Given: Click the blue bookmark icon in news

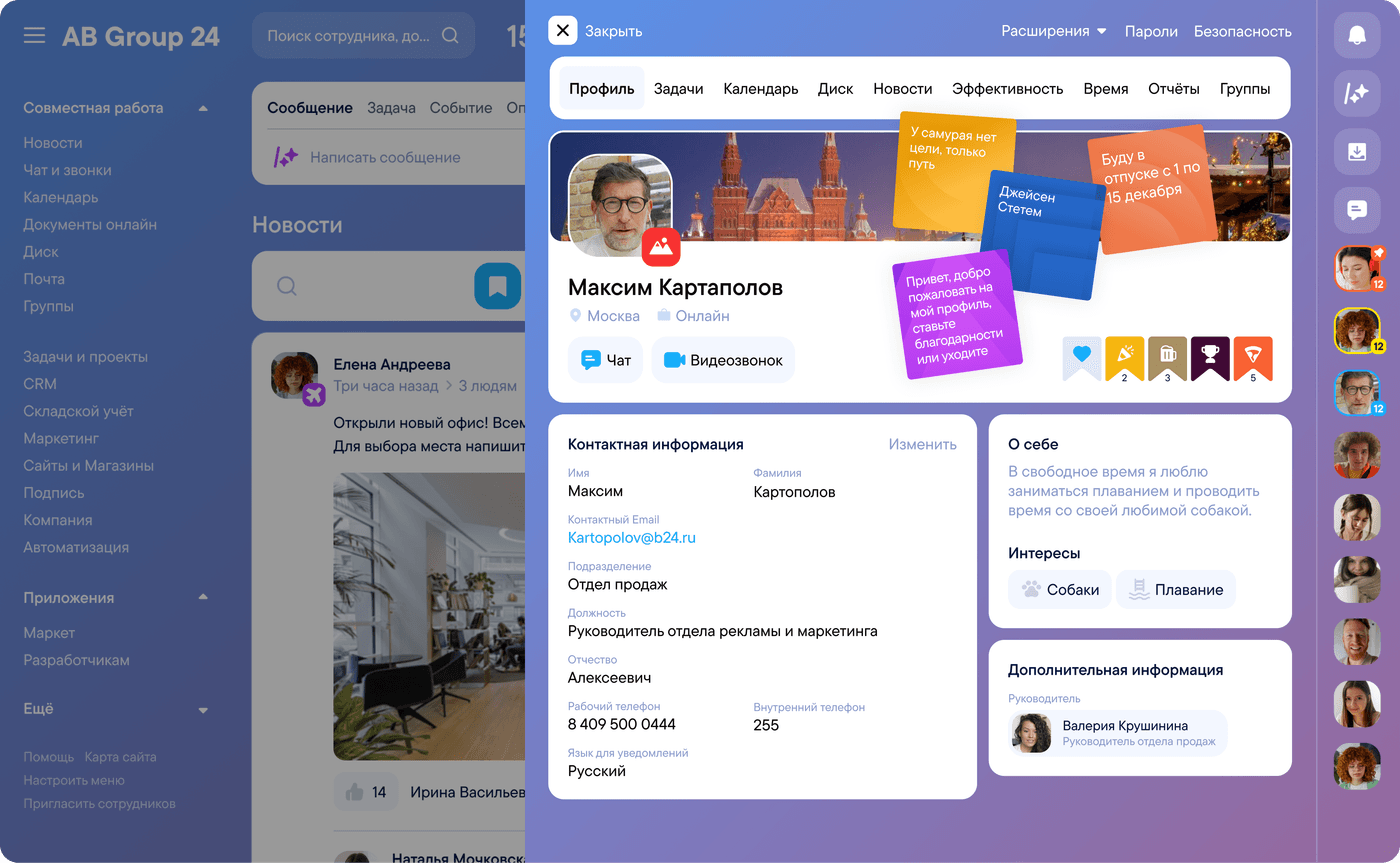Looking at the screenshot, I should pyautogui.click(x=497, y=287).
